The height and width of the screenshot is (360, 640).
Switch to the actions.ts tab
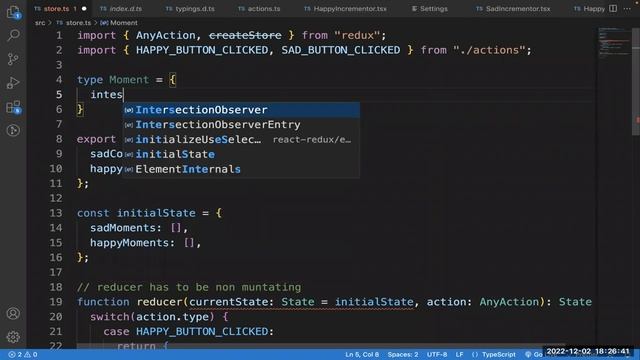point(259,9)
